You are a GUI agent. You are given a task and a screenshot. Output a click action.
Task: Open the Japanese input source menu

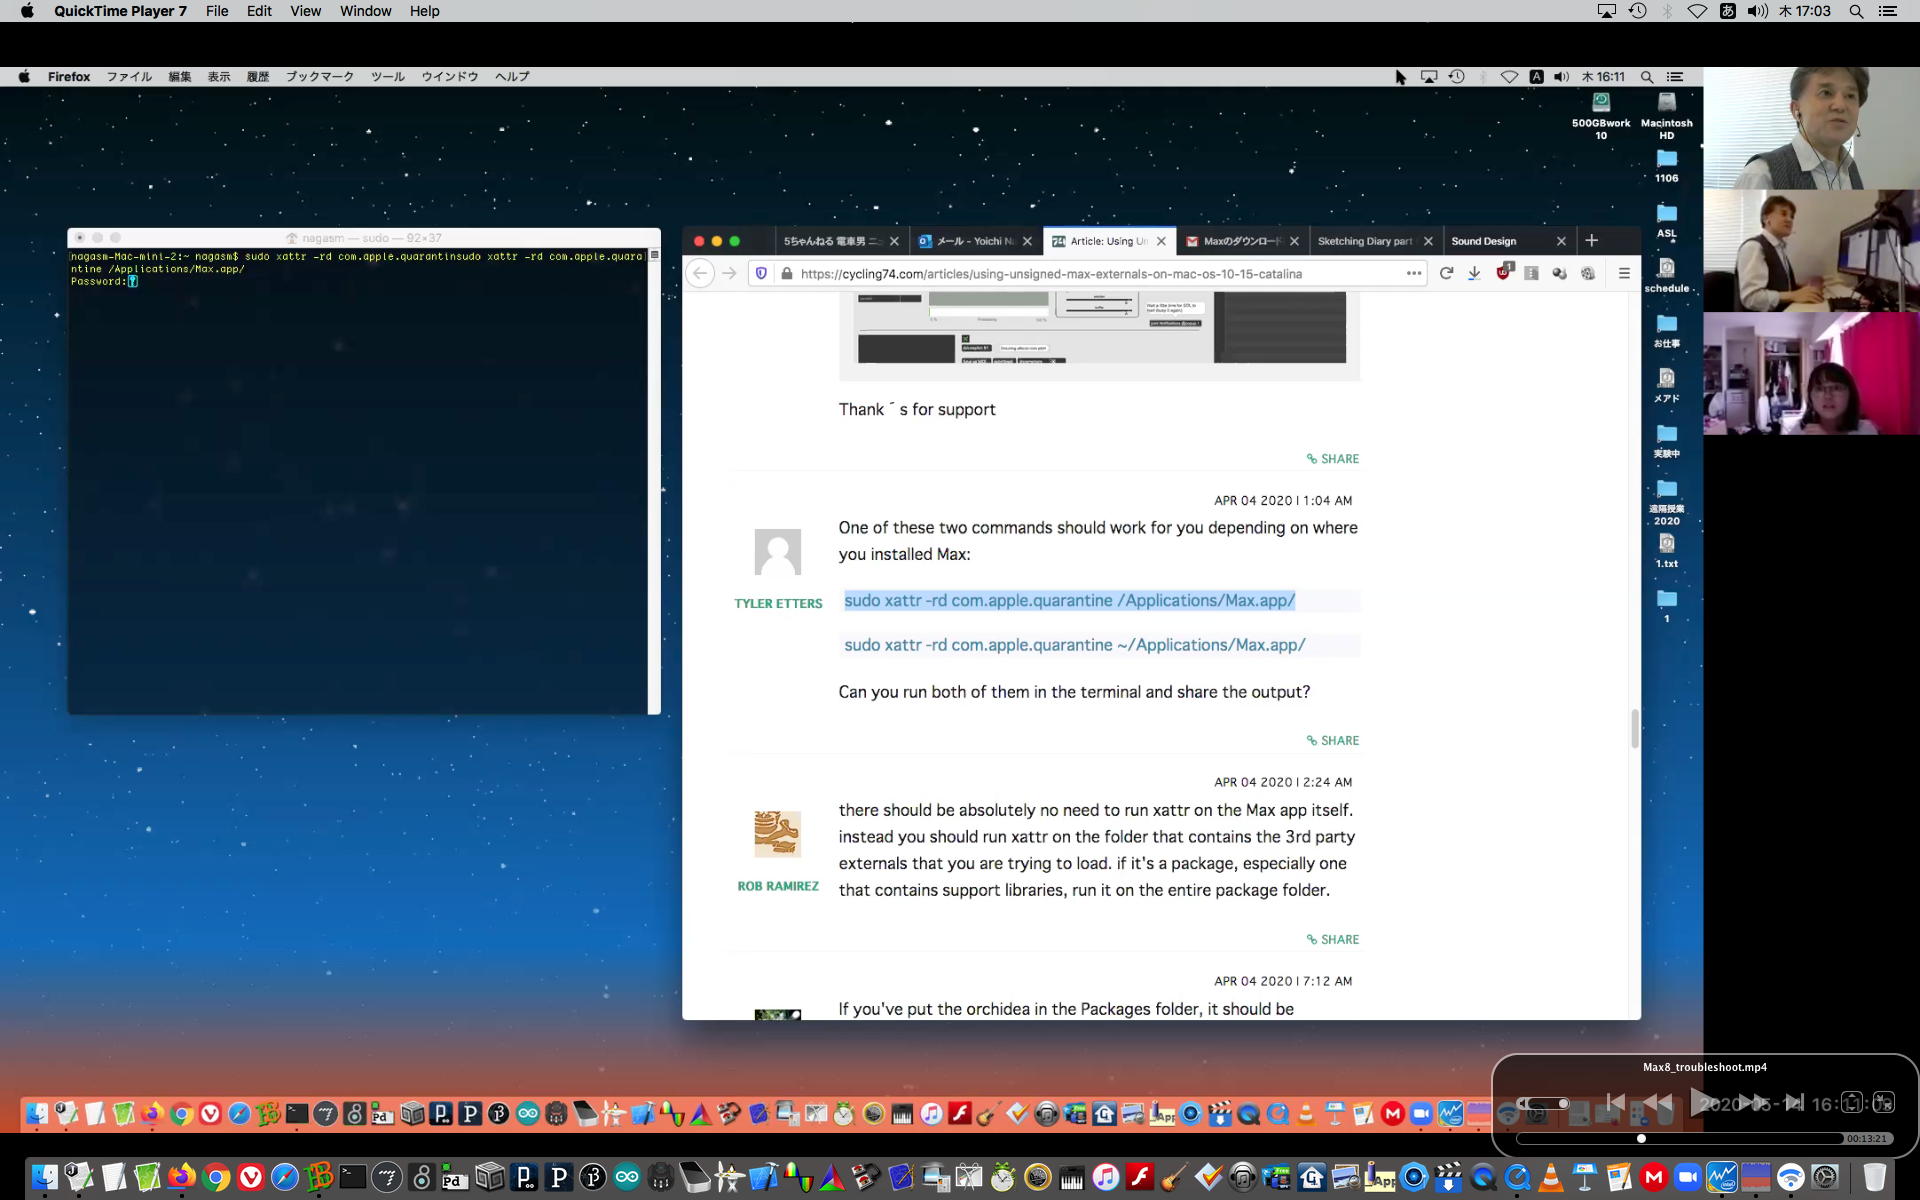[x=1727, y=11]
